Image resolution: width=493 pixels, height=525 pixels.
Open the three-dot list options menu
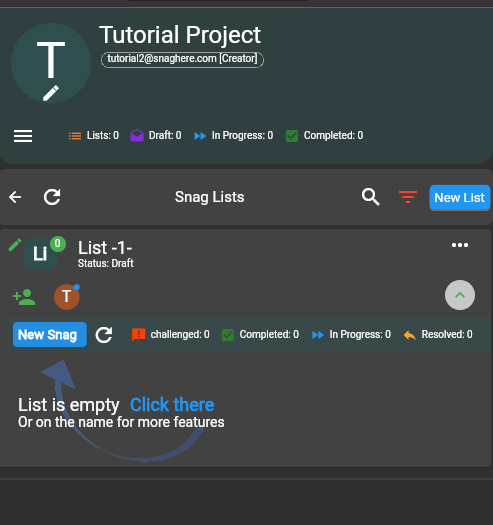click(460, 245)
